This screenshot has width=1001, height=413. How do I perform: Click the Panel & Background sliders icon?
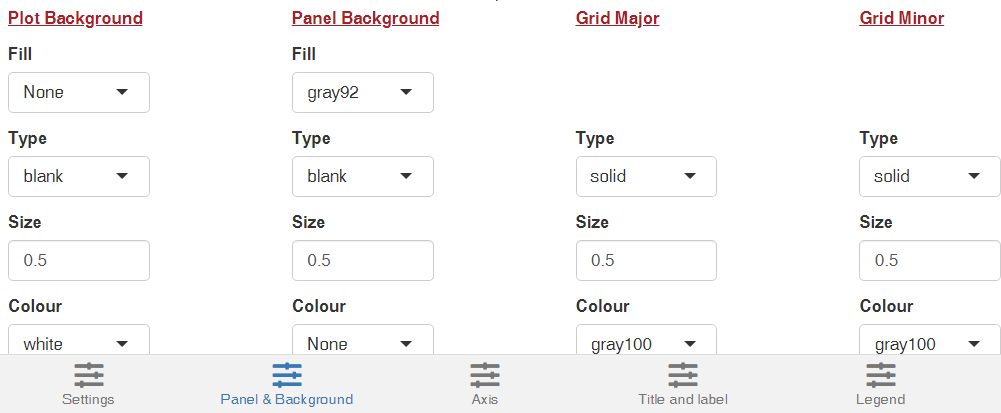[287, 375]
